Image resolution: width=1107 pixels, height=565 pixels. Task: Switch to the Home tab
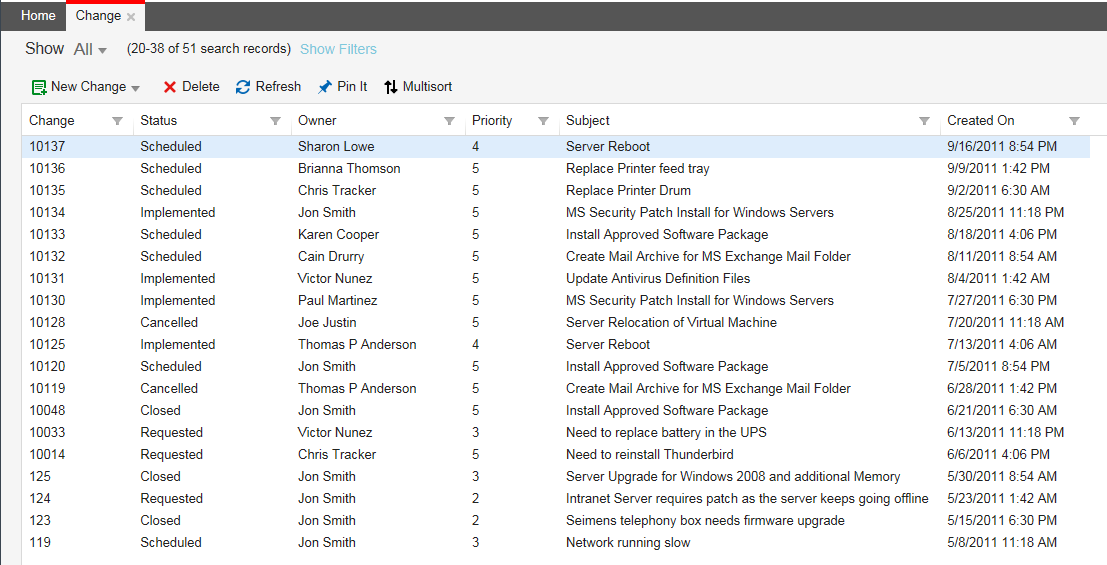38,16
